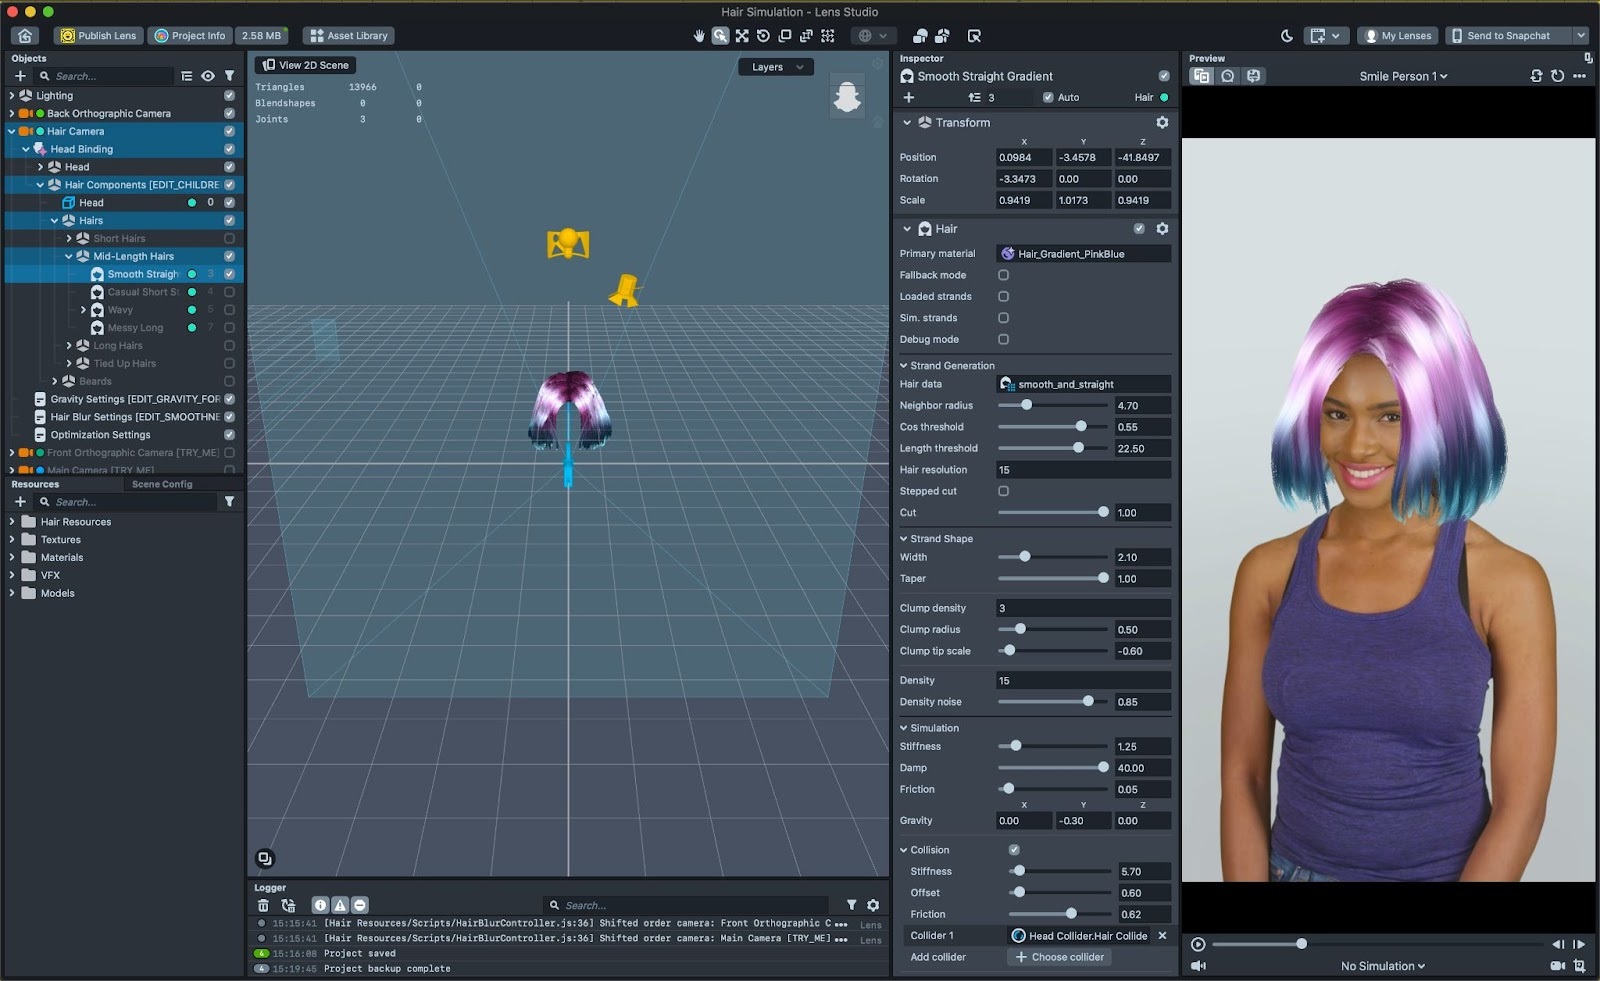Image resolution: width=1600 pixels, height=981 pixels.
Task: Open the Layers dropdown in scene view
Action: [x=776, y=67]
